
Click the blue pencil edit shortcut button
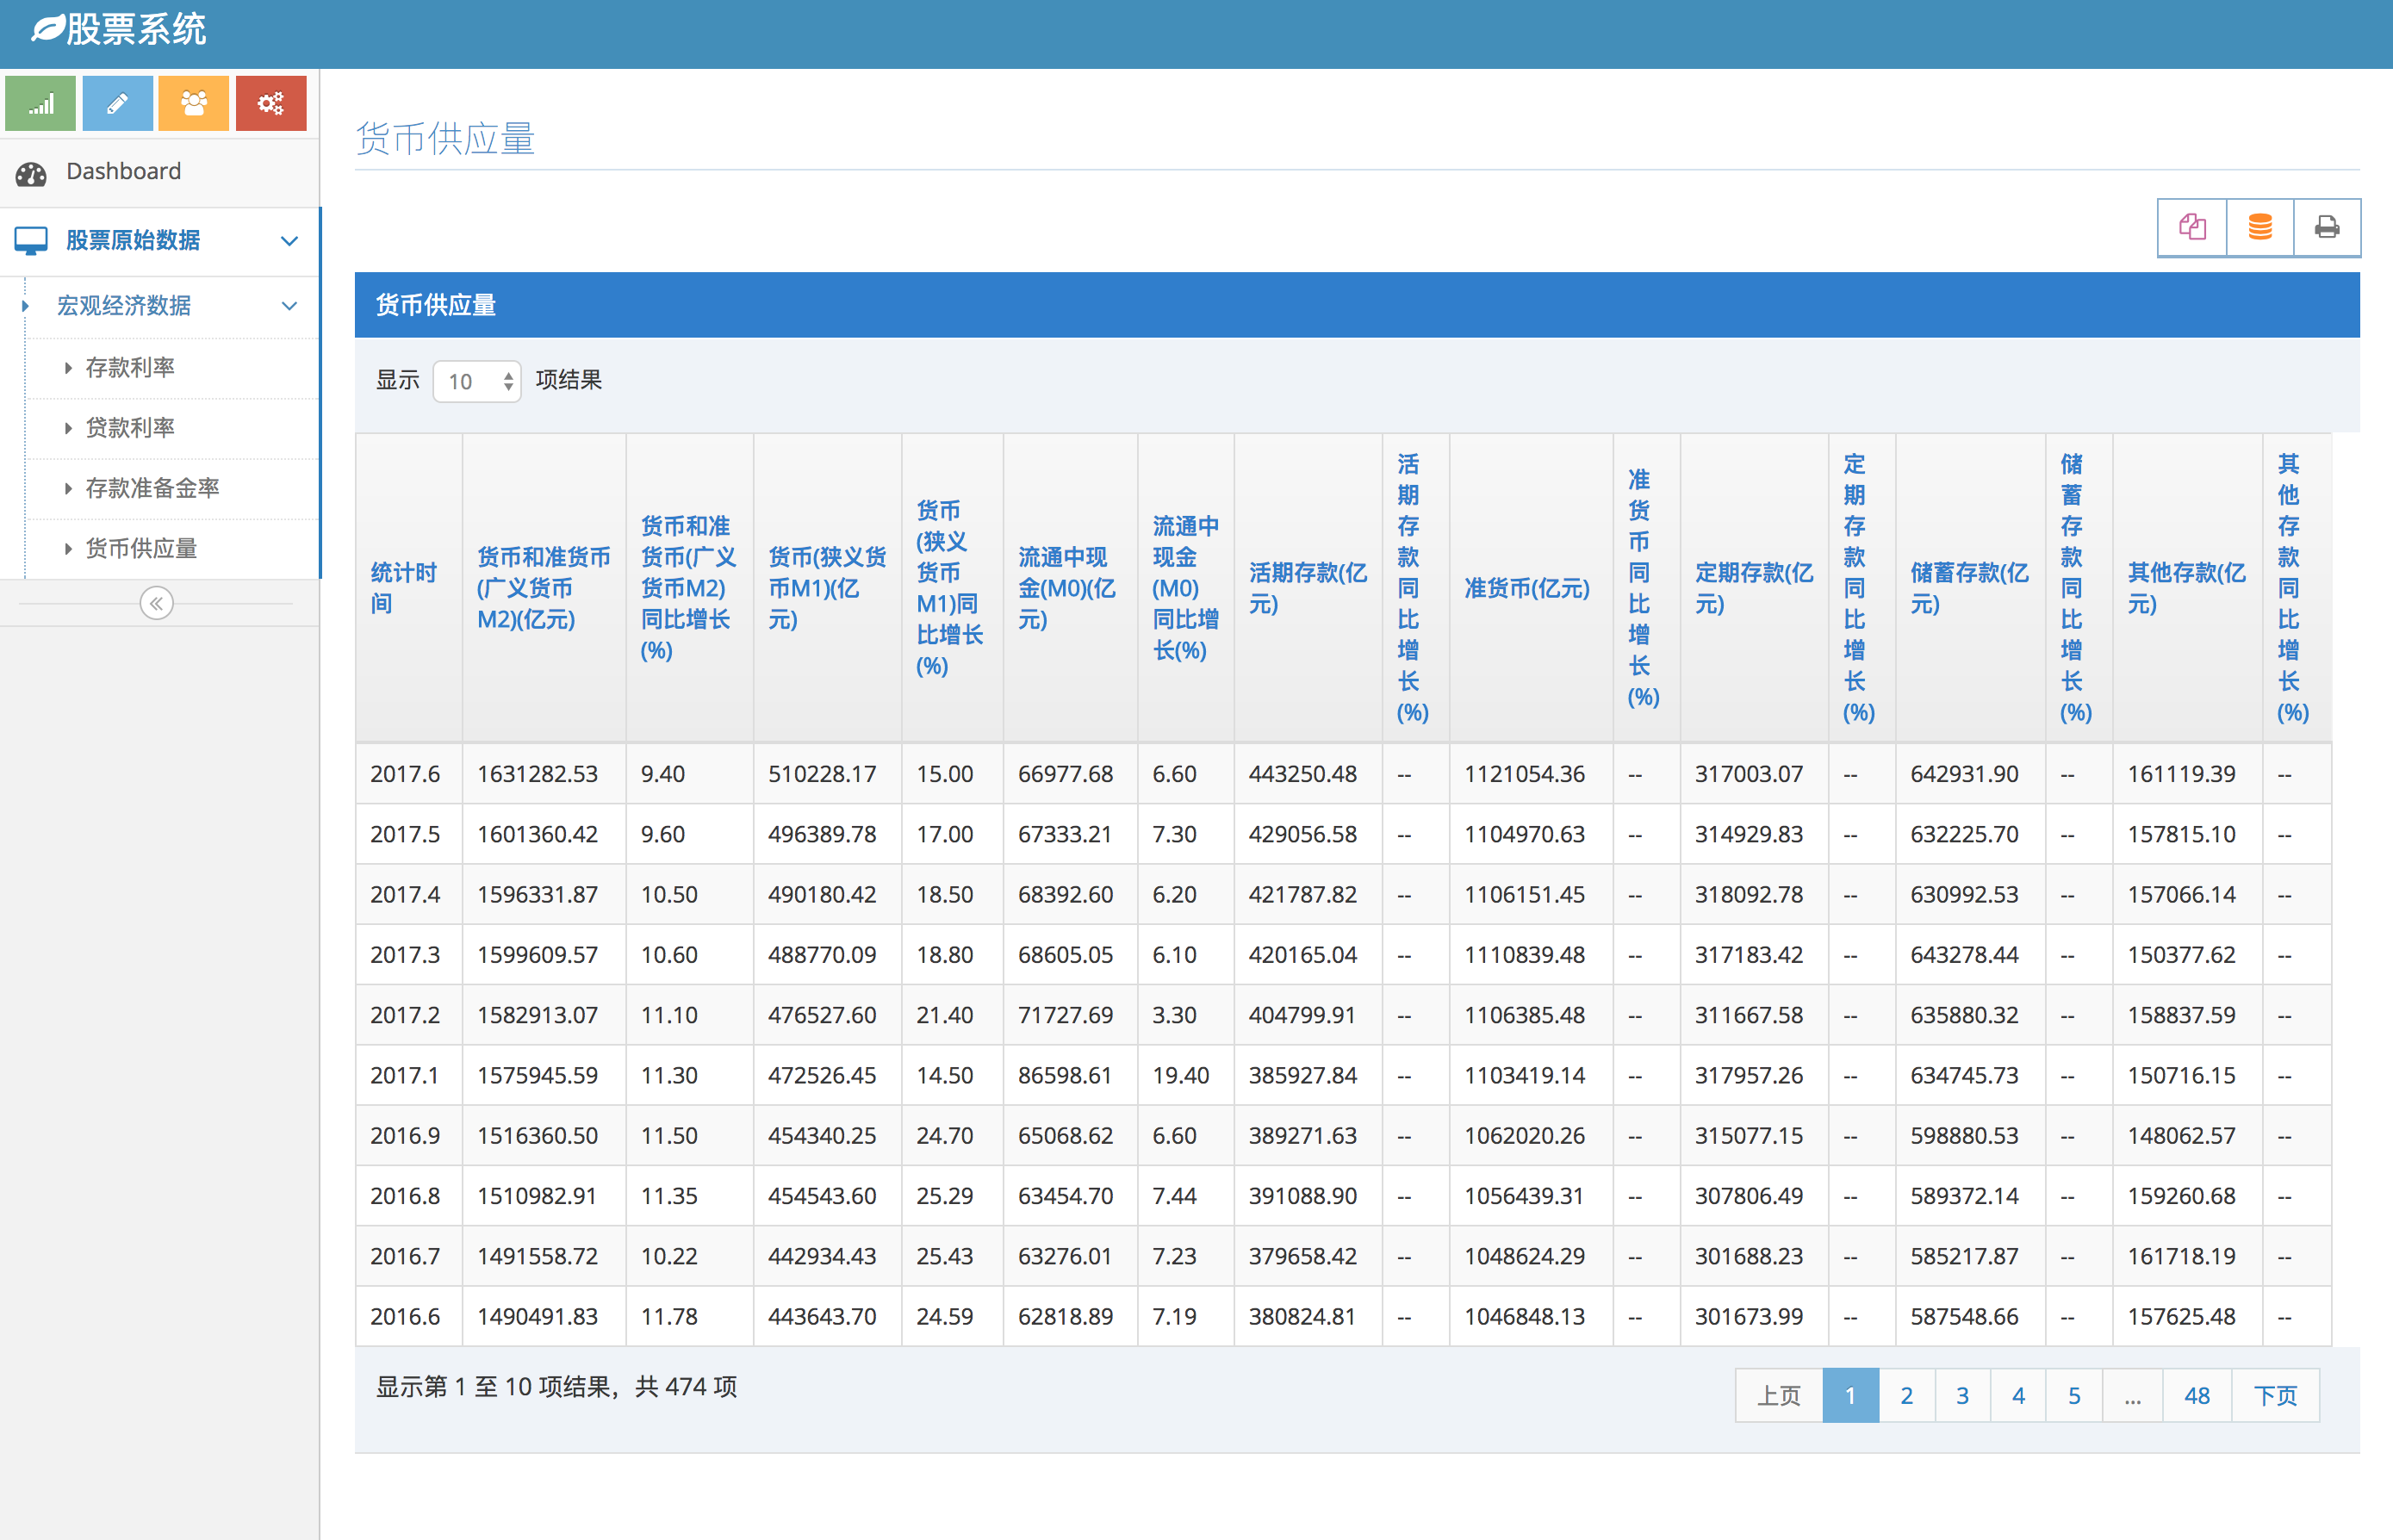[x=117, y=103]
